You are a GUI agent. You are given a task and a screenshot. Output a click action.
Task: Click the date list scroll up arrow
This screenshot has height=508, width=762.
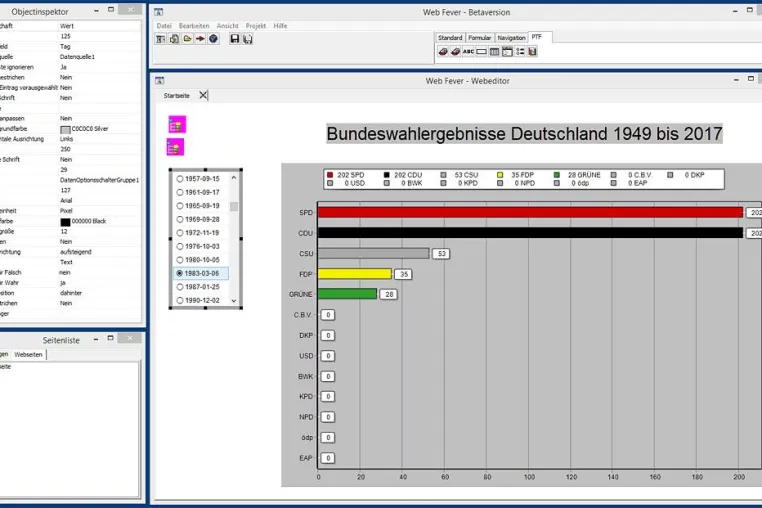tap(234, 178)
